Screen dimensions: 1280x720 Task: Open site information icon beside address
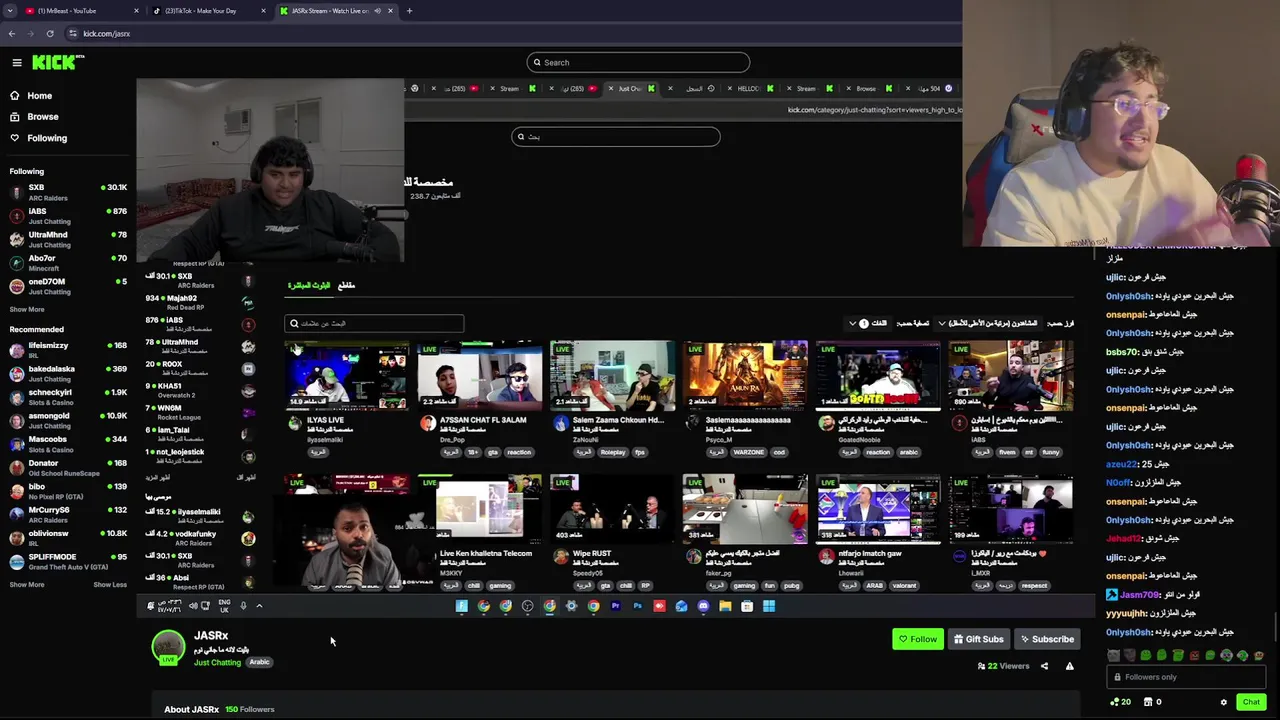point(73,33)
